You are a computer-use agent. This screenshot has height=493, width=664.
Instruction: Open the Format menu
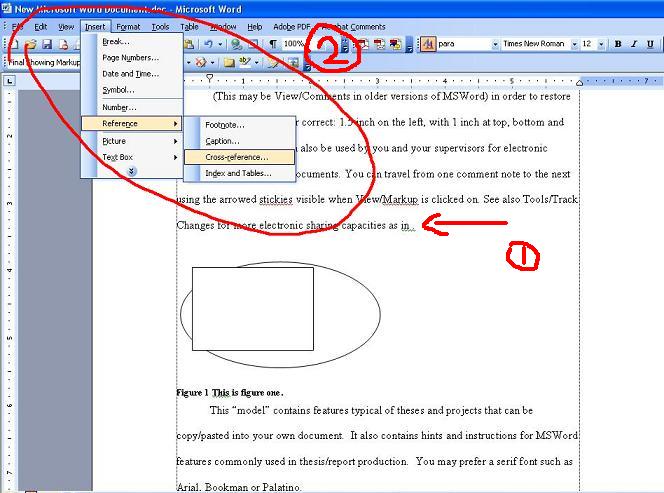(128, 27)
